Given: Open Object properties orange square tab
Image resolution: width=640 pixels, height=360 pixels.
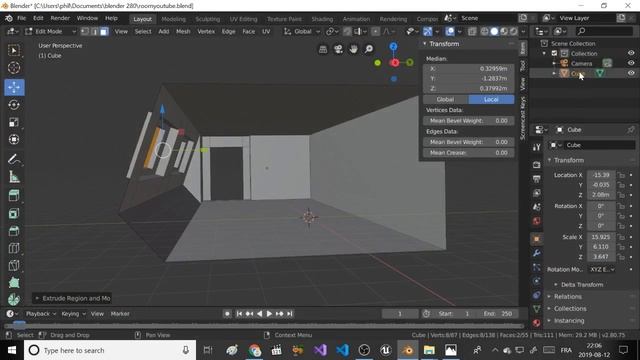Looking at the screenshot, I should click(x=536, y=239).
